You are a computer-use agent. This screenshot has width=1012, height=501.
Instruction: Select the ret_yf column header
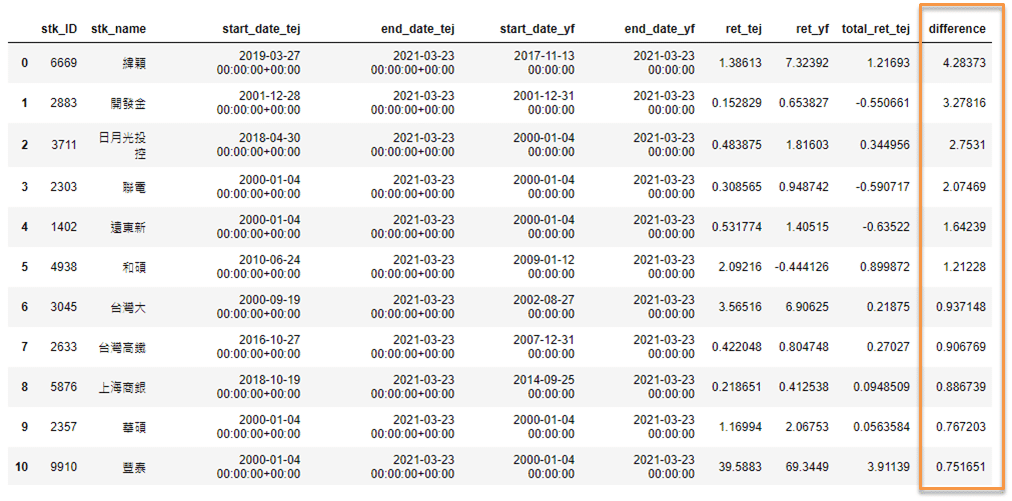click(x=813, y=28)
